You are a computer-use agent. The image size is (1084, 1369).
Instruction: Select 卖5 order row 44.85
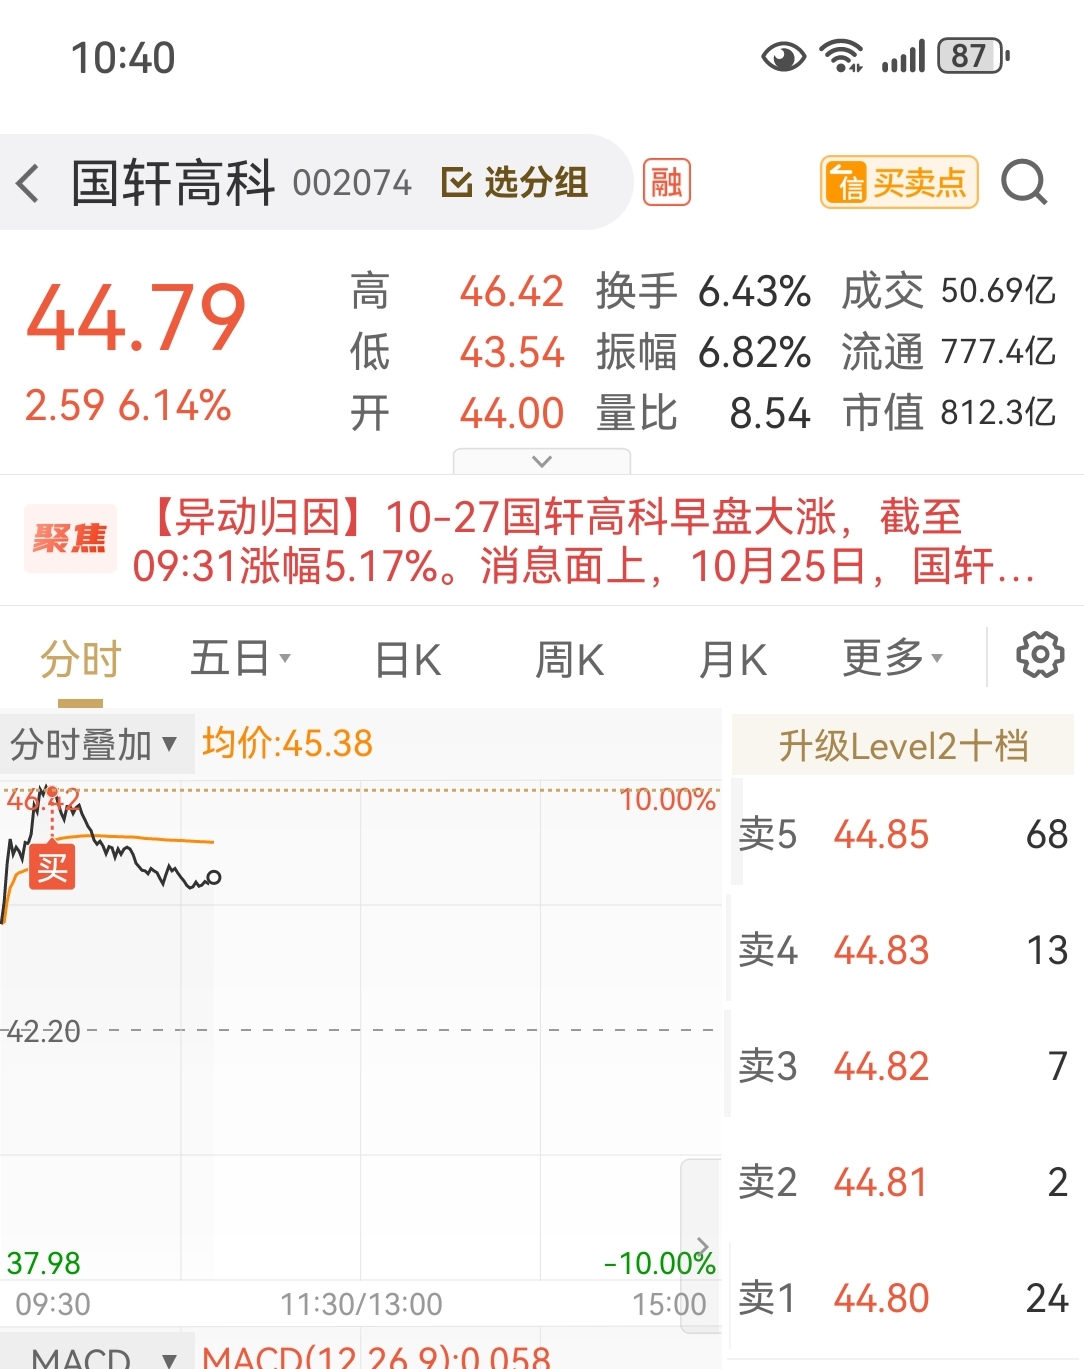pyautogui.click(x=903, y=834)
